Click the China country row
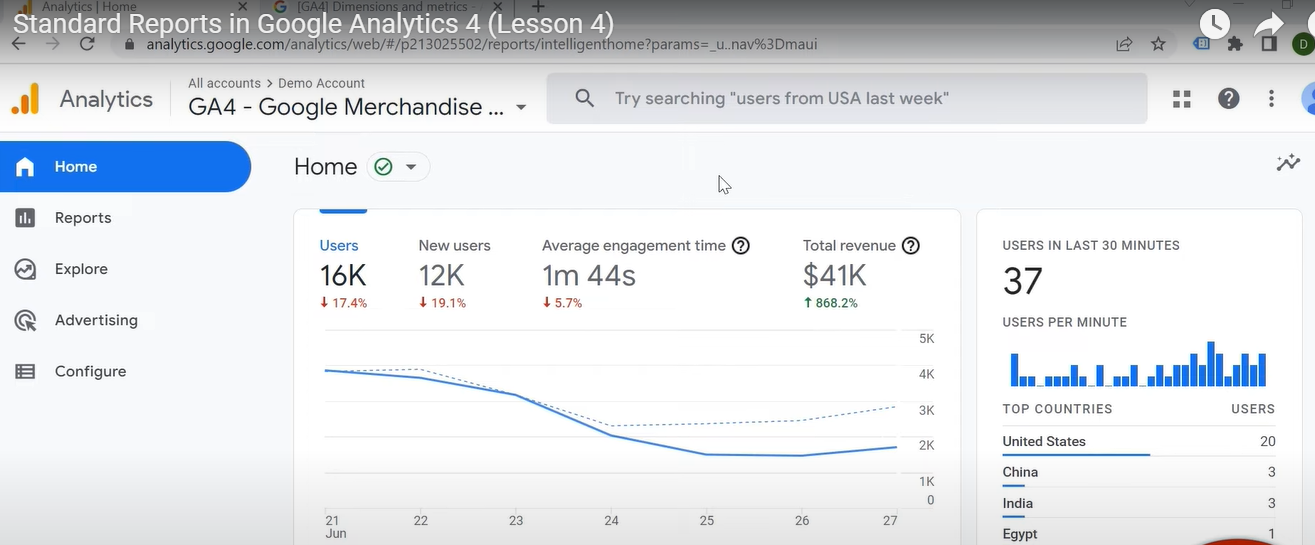The image size is (1315, 545). (1138, 472)
